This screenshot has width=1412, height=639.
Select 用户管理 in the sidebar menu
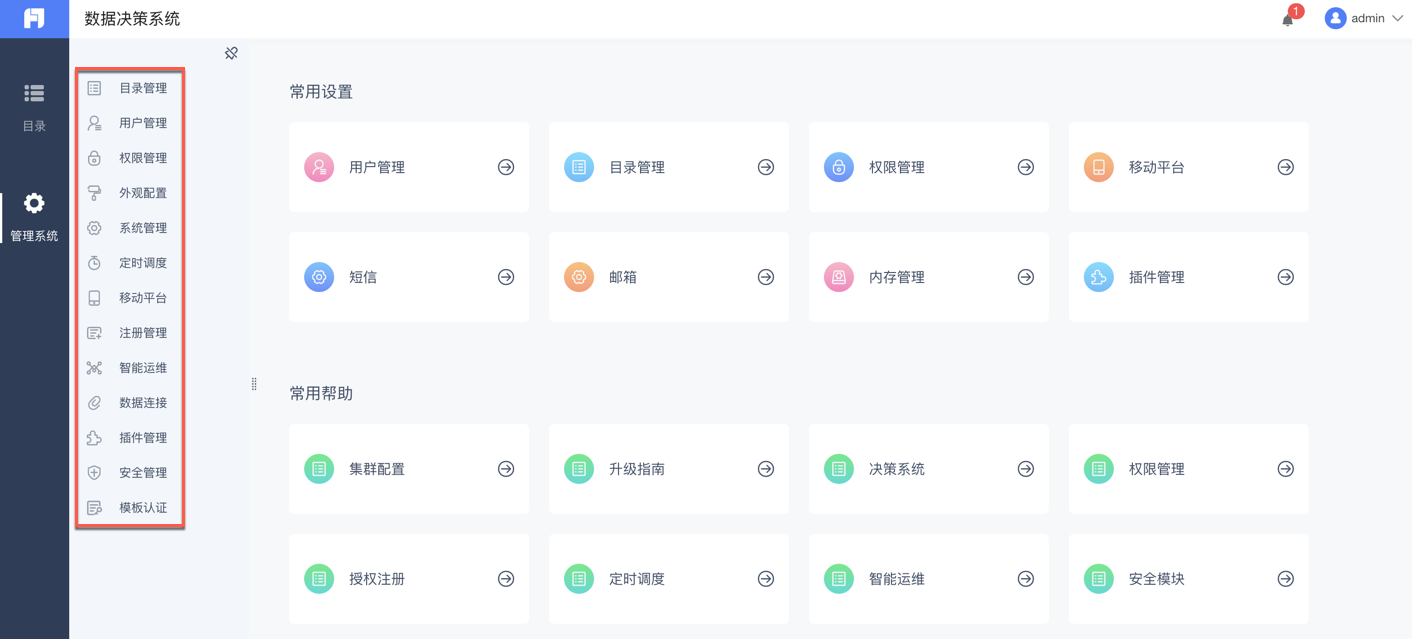pyautogui.click(x=143, y=123)
